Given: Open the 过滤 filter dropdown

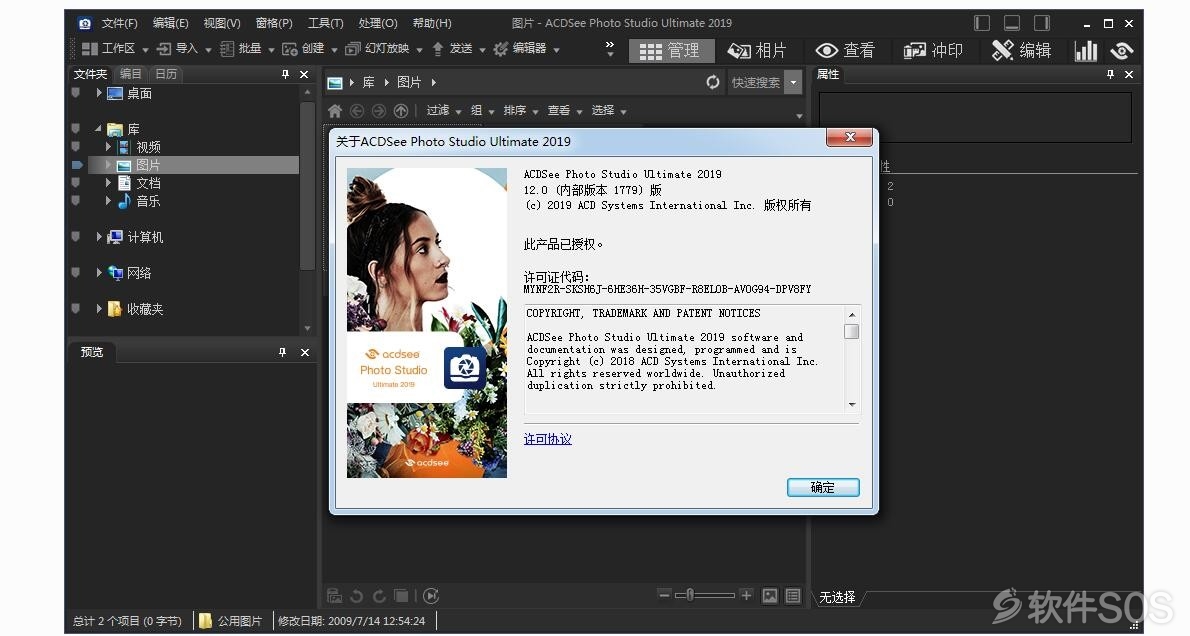Looking at the screenshot, I should click(x=443, y=111).
